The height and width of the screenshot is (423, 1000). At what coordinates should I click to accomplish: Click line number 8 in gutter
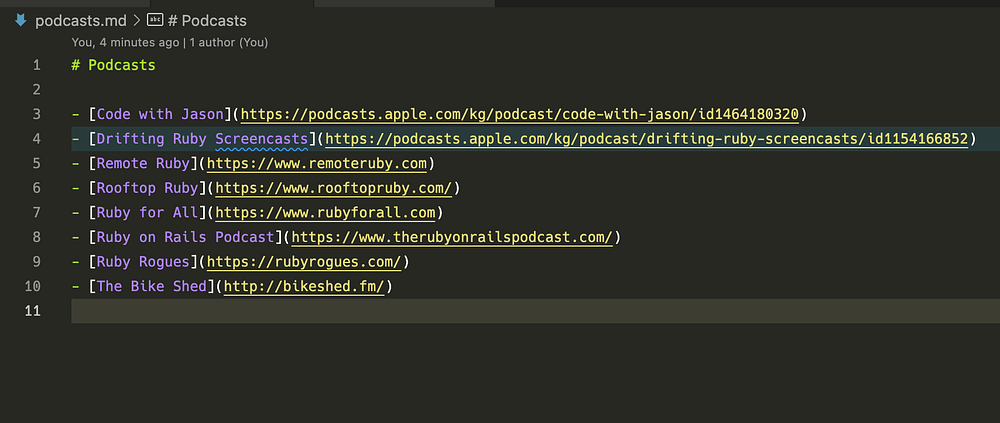pyautogui.click(x=36, y=237)
